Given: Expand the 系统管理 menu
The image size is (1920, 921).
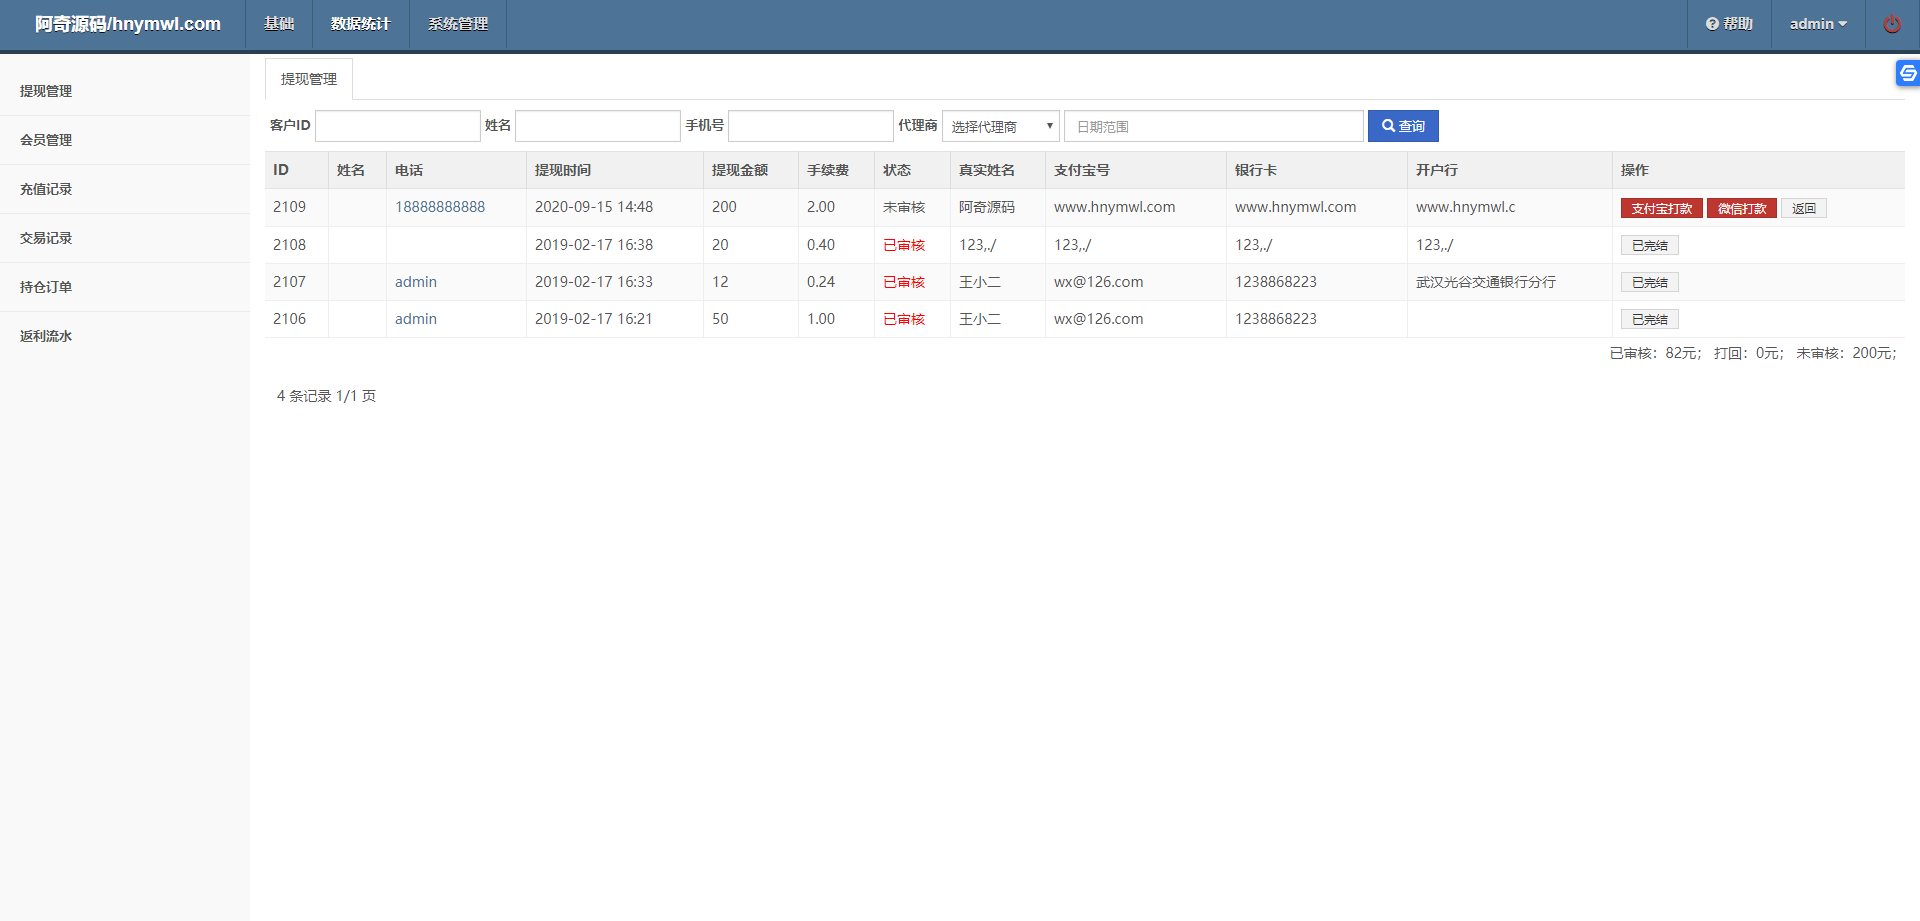Looking at the screenshot, I should pos(457,23).
